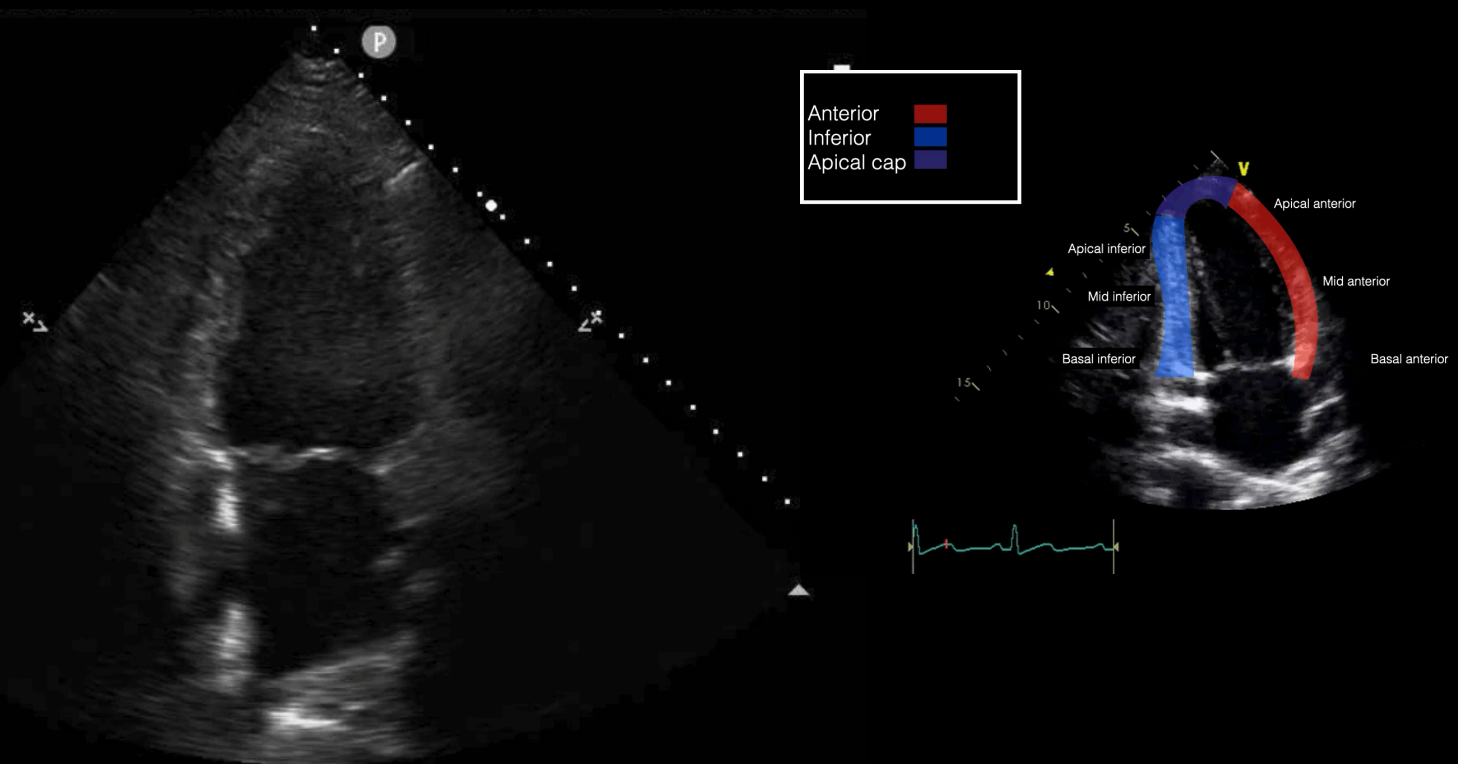Click the 15 cm depth scale label
Screen dimensions: 1458x764
[964, 383]
